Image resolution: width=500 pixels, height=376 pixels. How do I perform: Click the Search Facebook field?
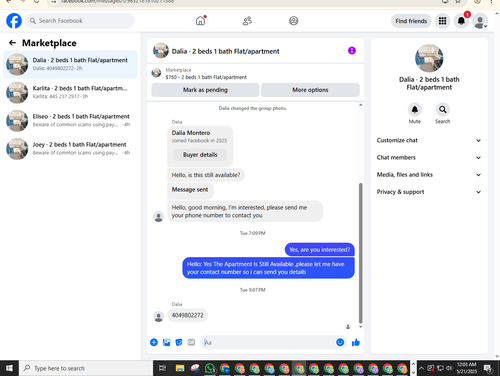tap(80, 21)
